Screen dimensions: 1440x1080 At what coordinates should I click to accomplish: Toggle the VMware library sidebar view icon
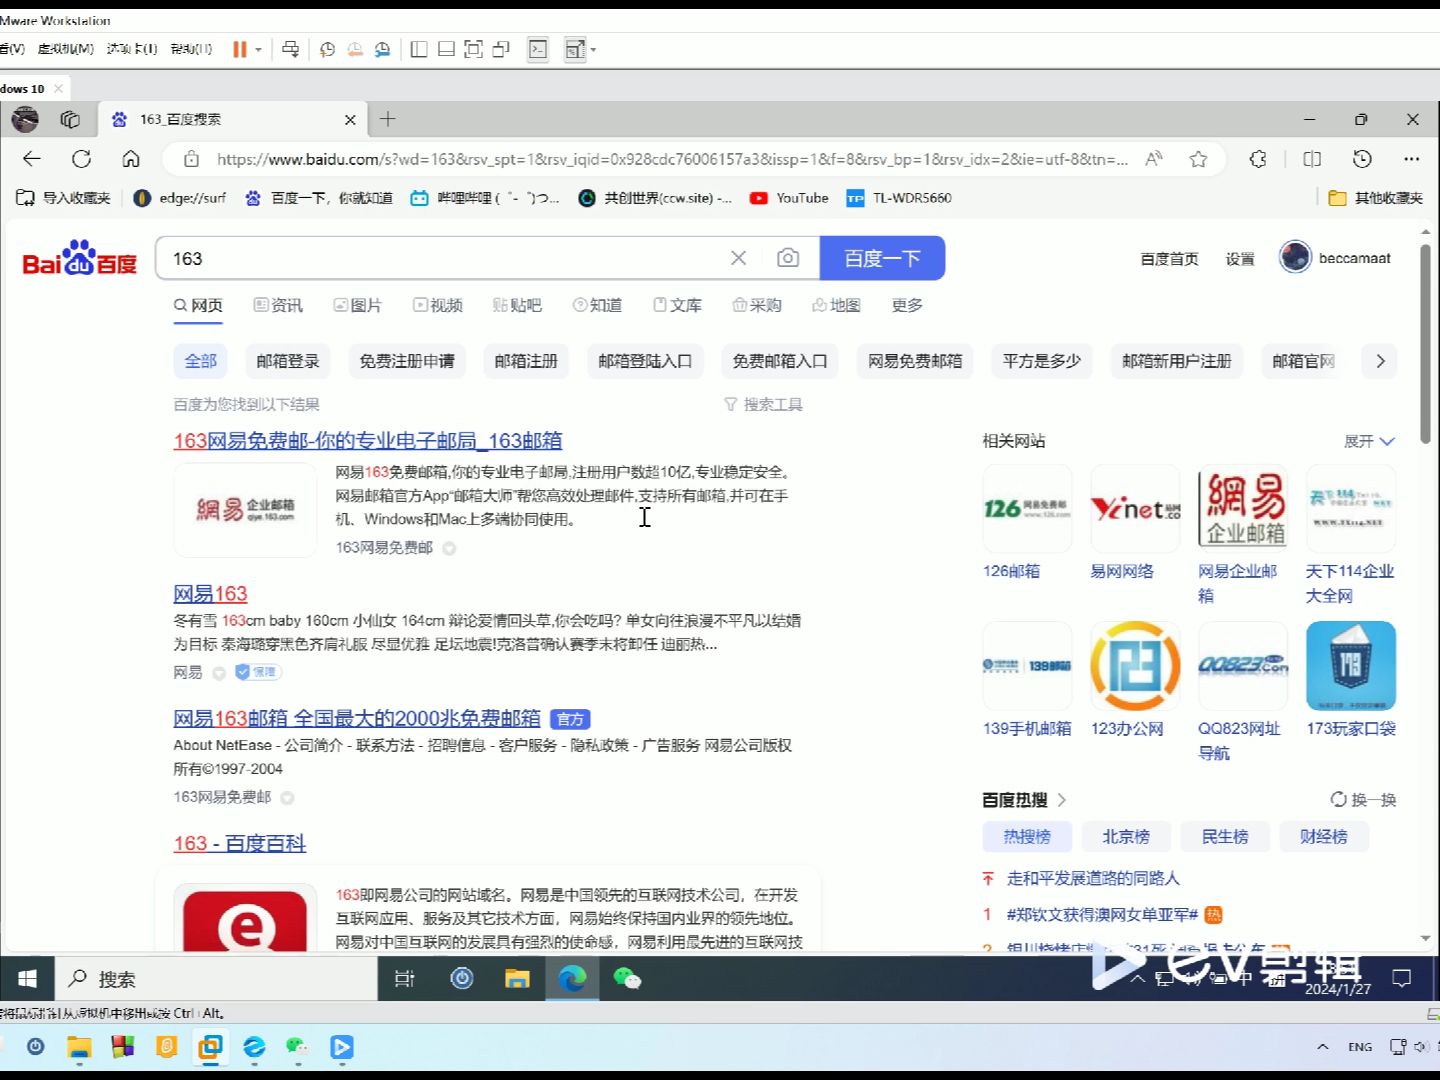pyautogui.click(x=419, y=49)
